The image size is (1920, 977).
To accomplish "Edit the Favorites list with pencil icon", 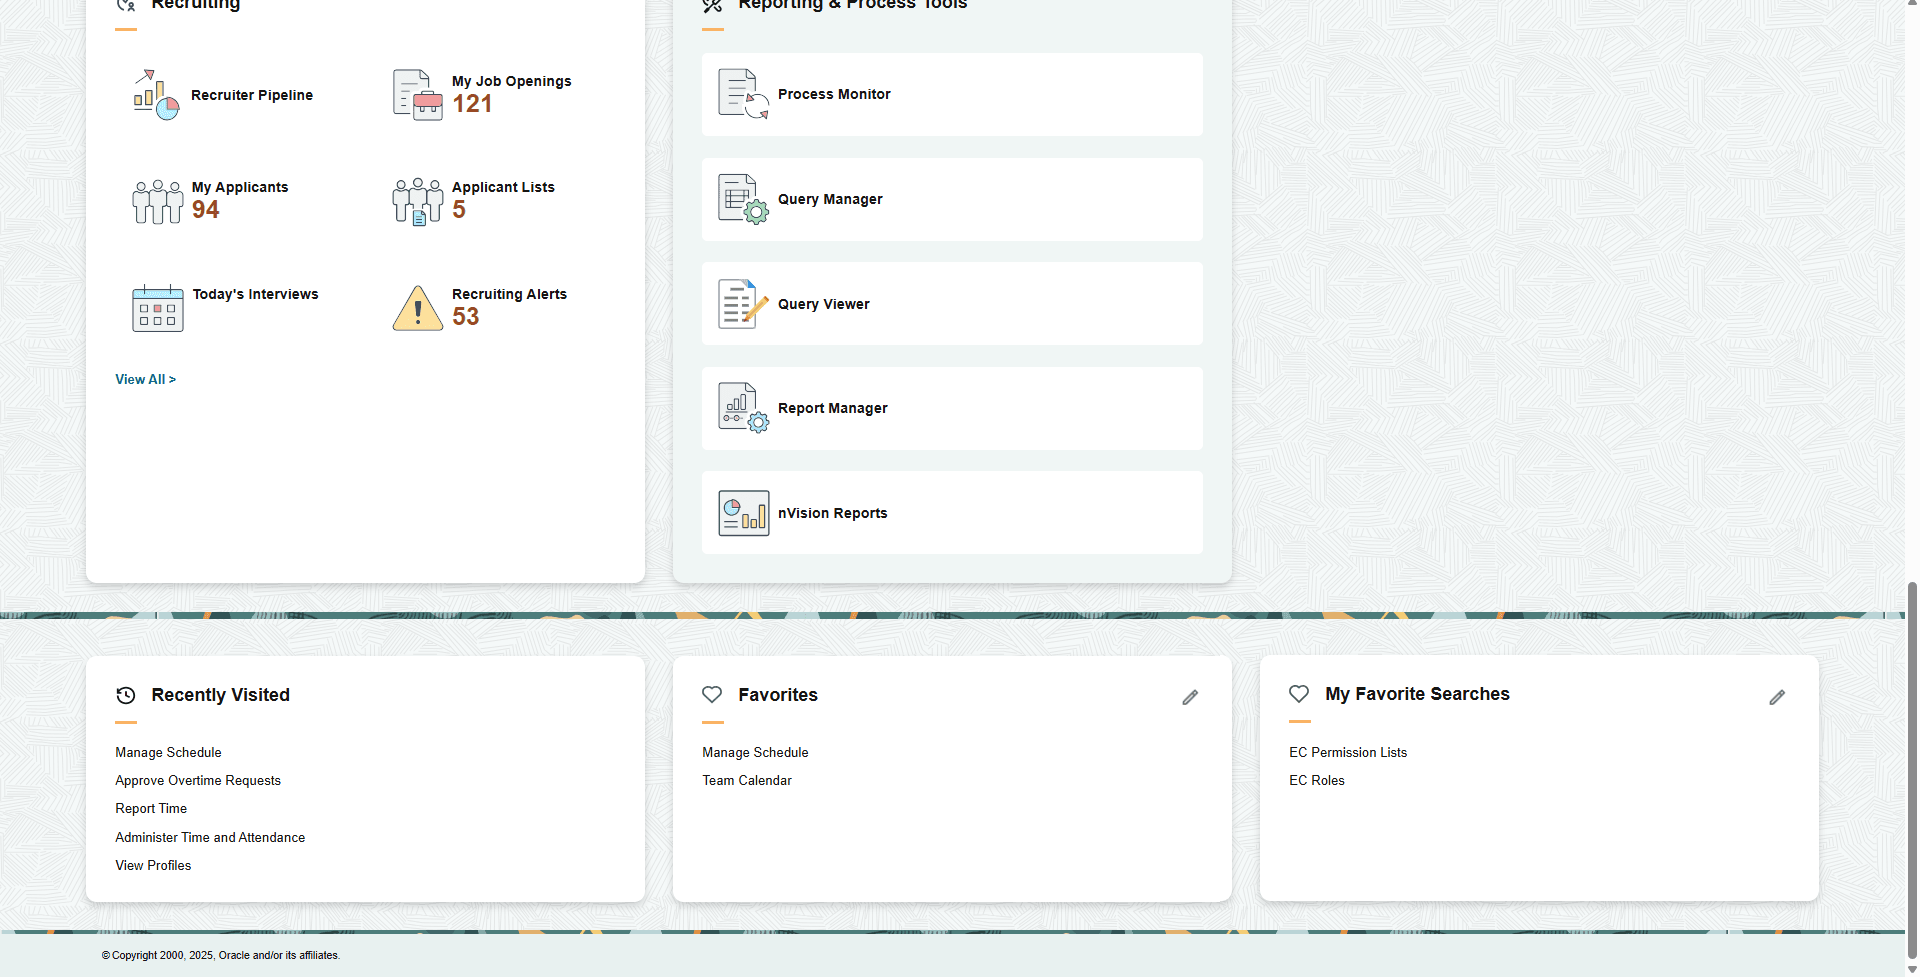I will (x=1190, y=697).
